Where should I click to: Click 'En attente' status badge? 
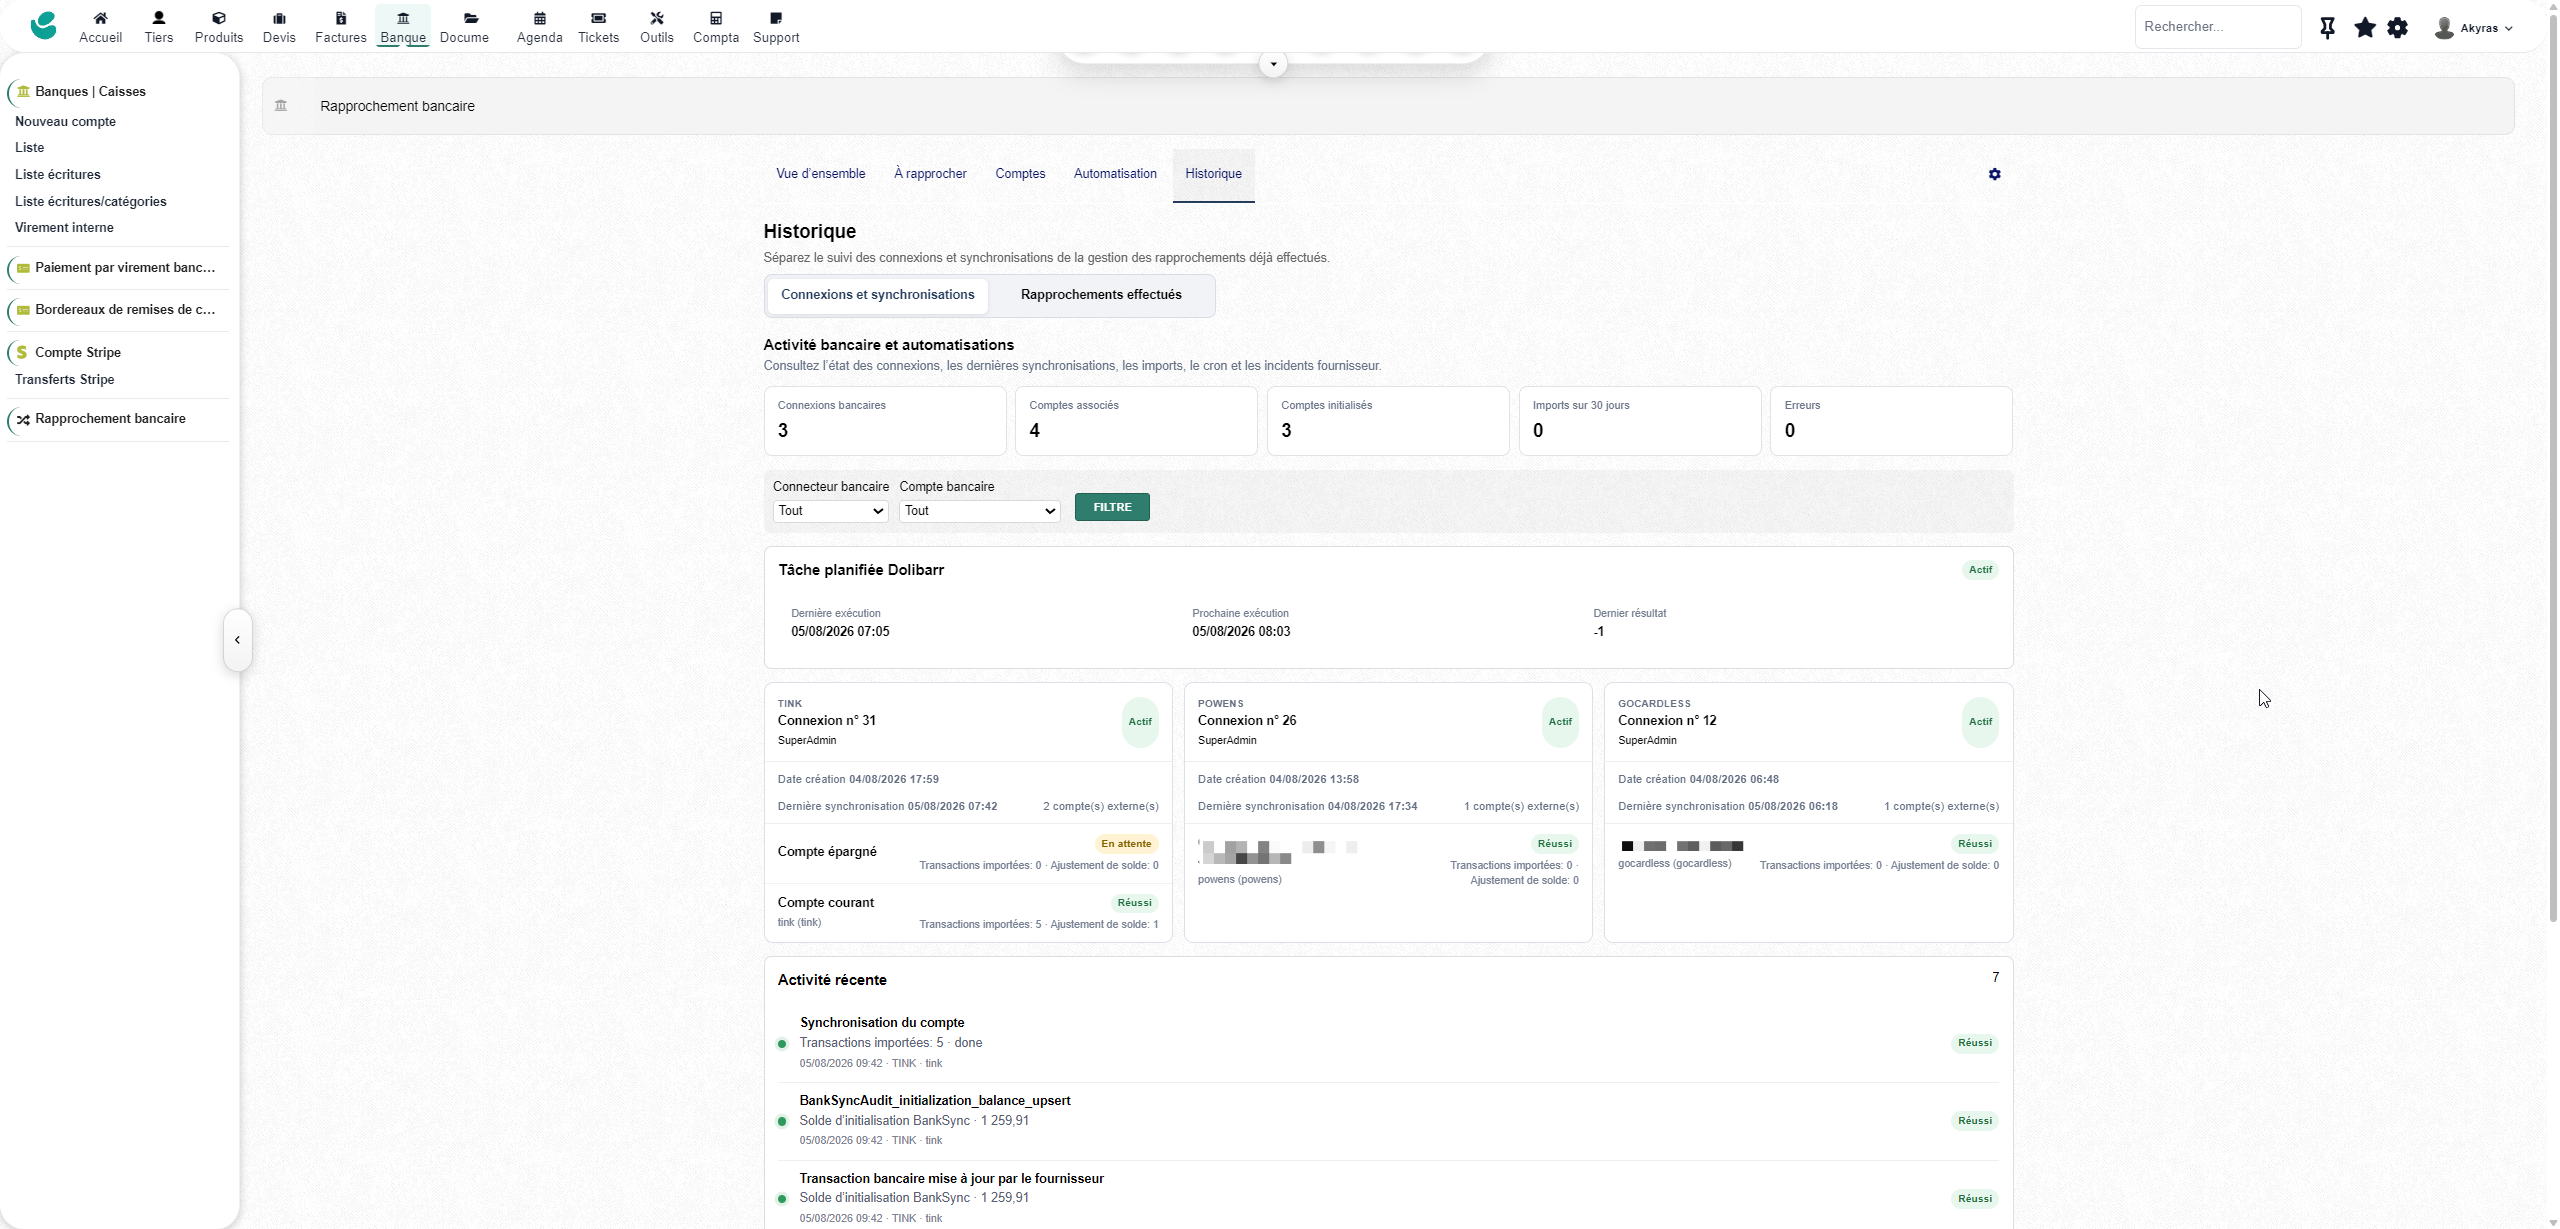[x=1126, y=844]
